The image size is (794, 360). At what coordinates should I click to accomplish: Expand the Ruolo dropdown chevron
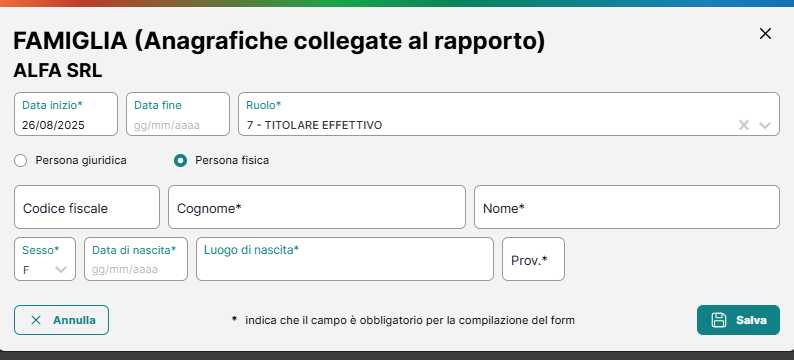coord(765,125)
